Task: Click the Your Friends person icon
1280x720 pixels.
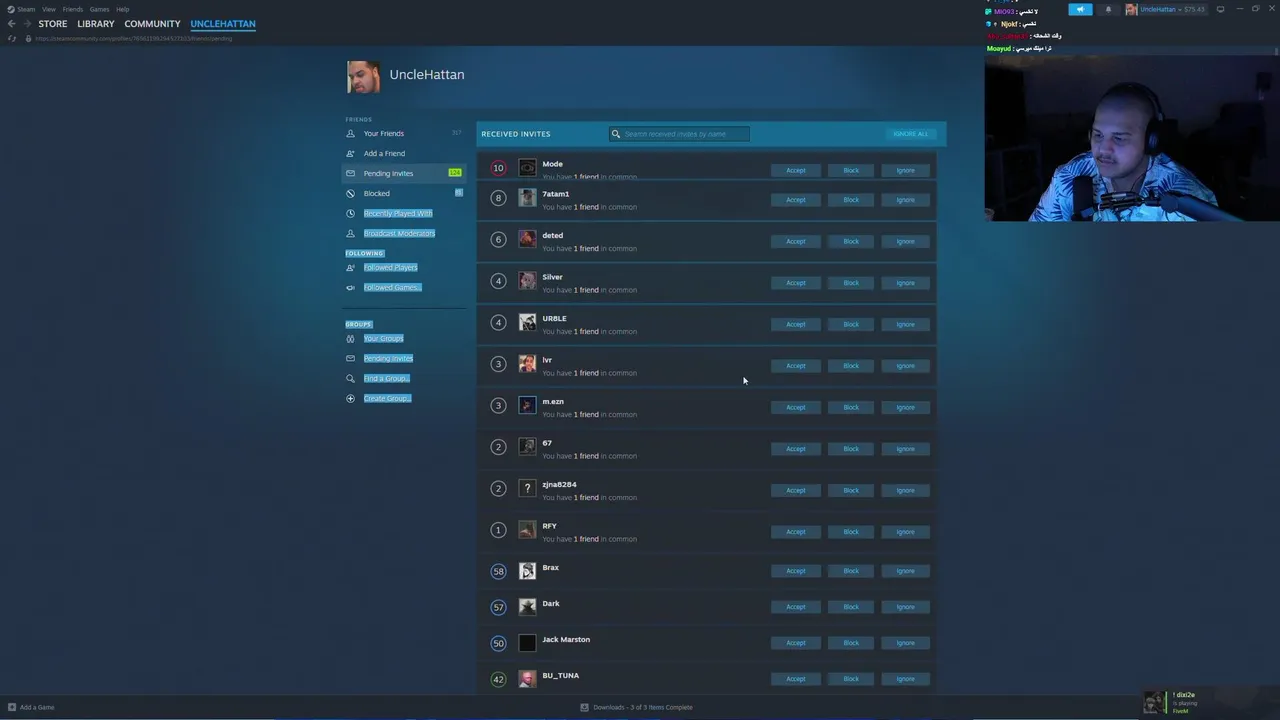Action: 350,133
